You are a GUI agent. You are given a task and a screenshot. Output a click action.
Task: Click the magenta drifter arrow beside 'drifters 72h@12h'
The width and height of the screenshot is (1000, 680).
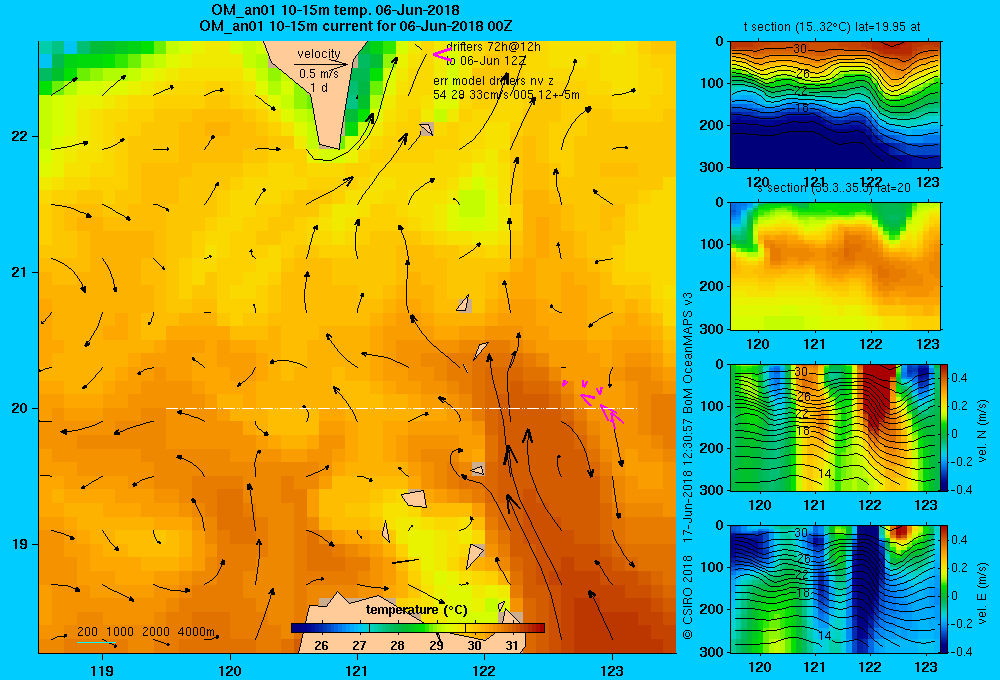[442, 55]
